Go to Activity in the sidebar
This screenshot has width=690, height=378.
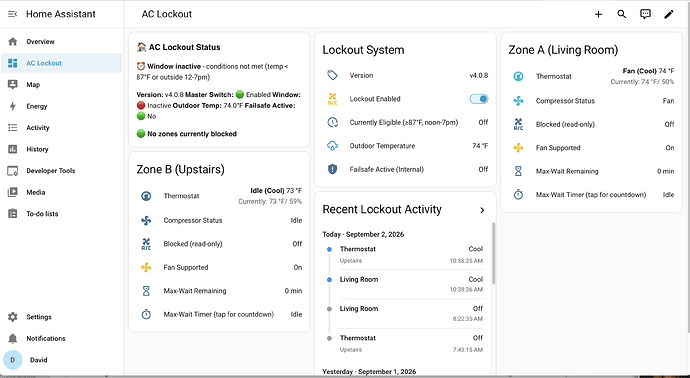[x=62, y=128]
